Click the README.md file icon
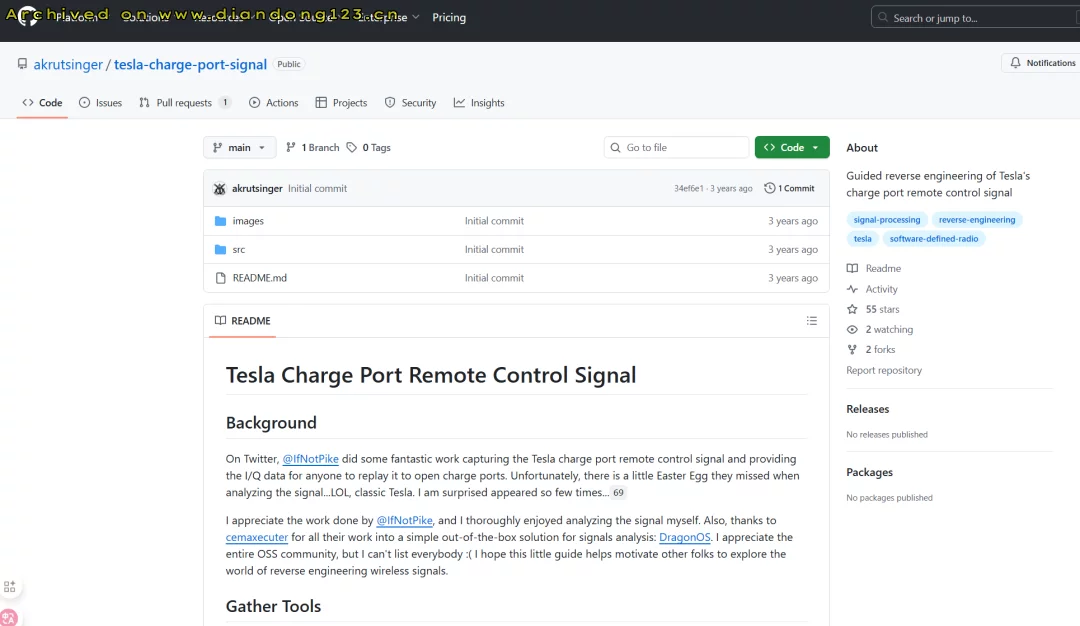 coord(221,278)
